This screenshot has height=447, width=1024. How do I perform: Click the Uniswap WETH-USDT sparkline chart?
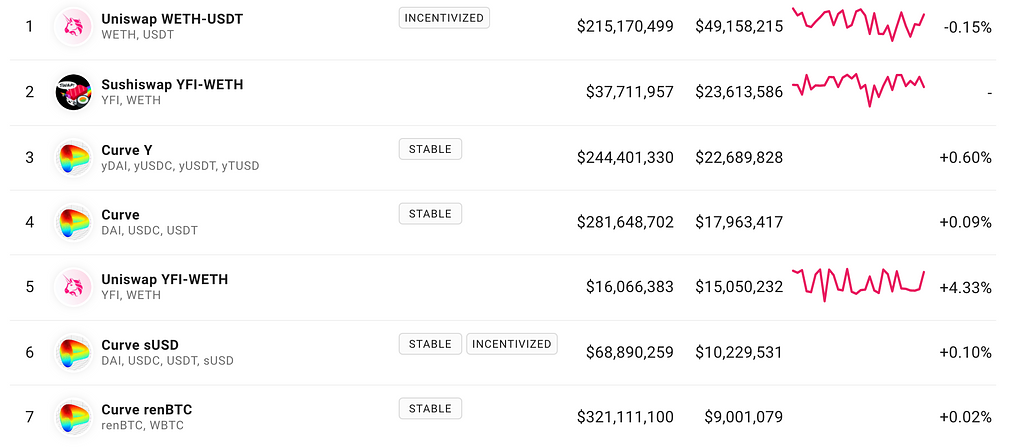tap(858, 24)
